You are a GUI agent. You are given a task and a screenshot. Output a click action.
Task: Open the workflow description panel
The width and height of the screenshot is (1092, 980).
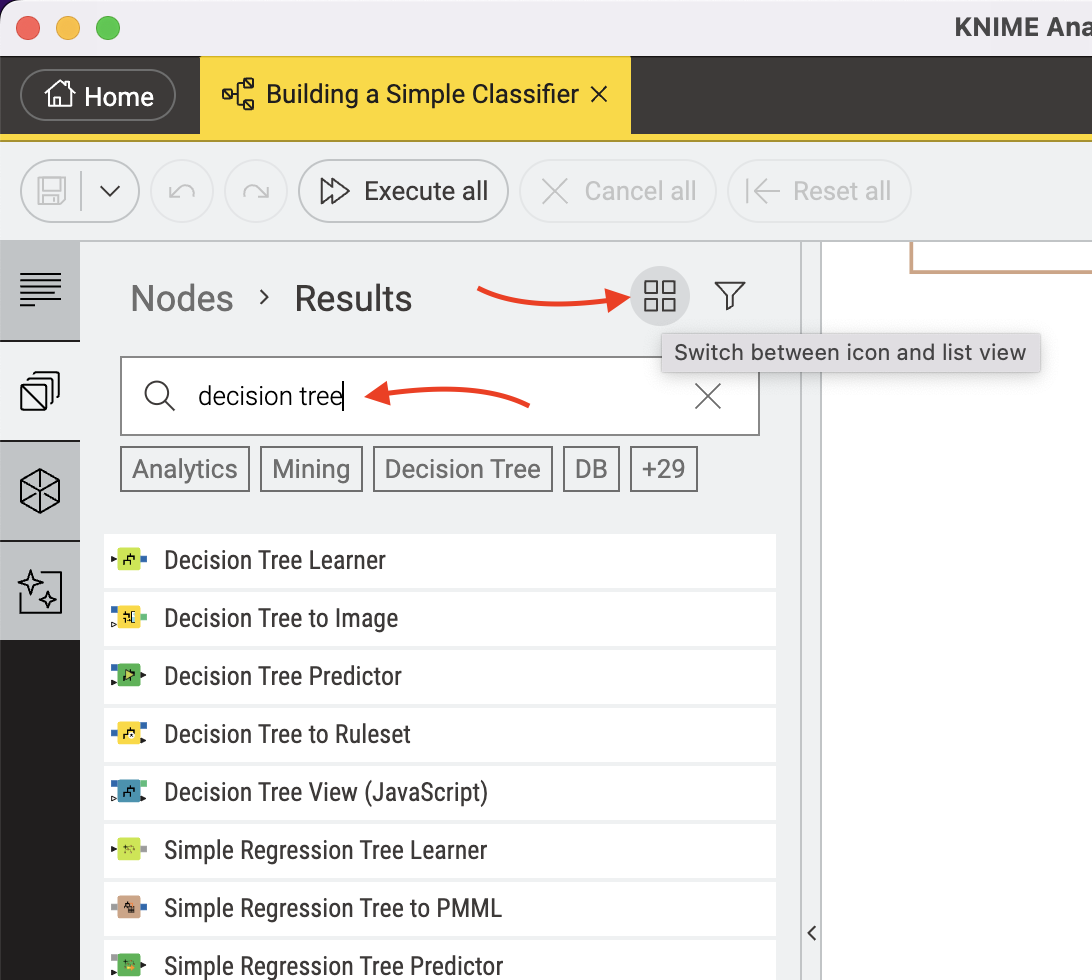(x=40, y=290)
